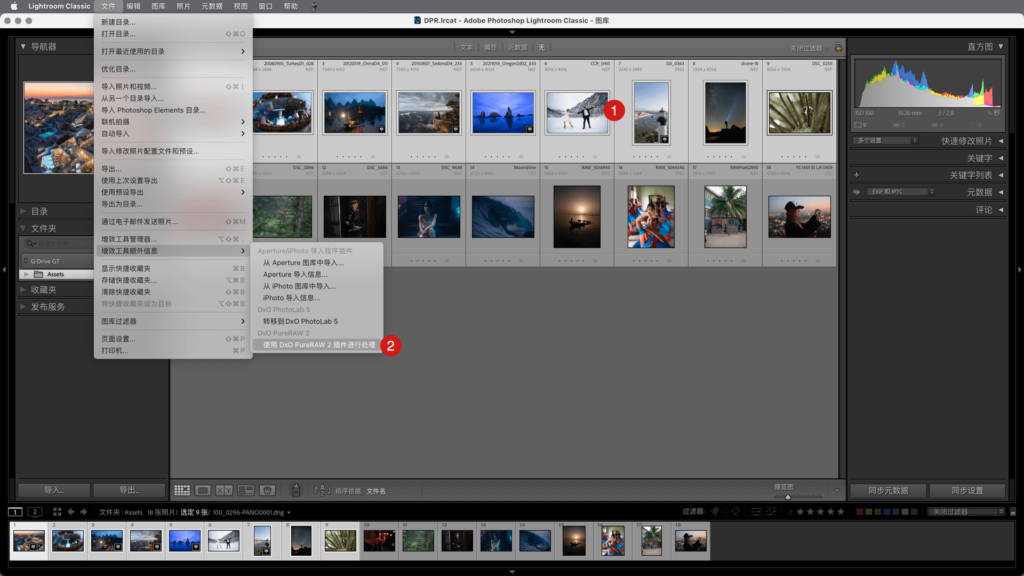The image size is (1024, 576).
Task: Click the 导出 button
Action: point(129,490)
